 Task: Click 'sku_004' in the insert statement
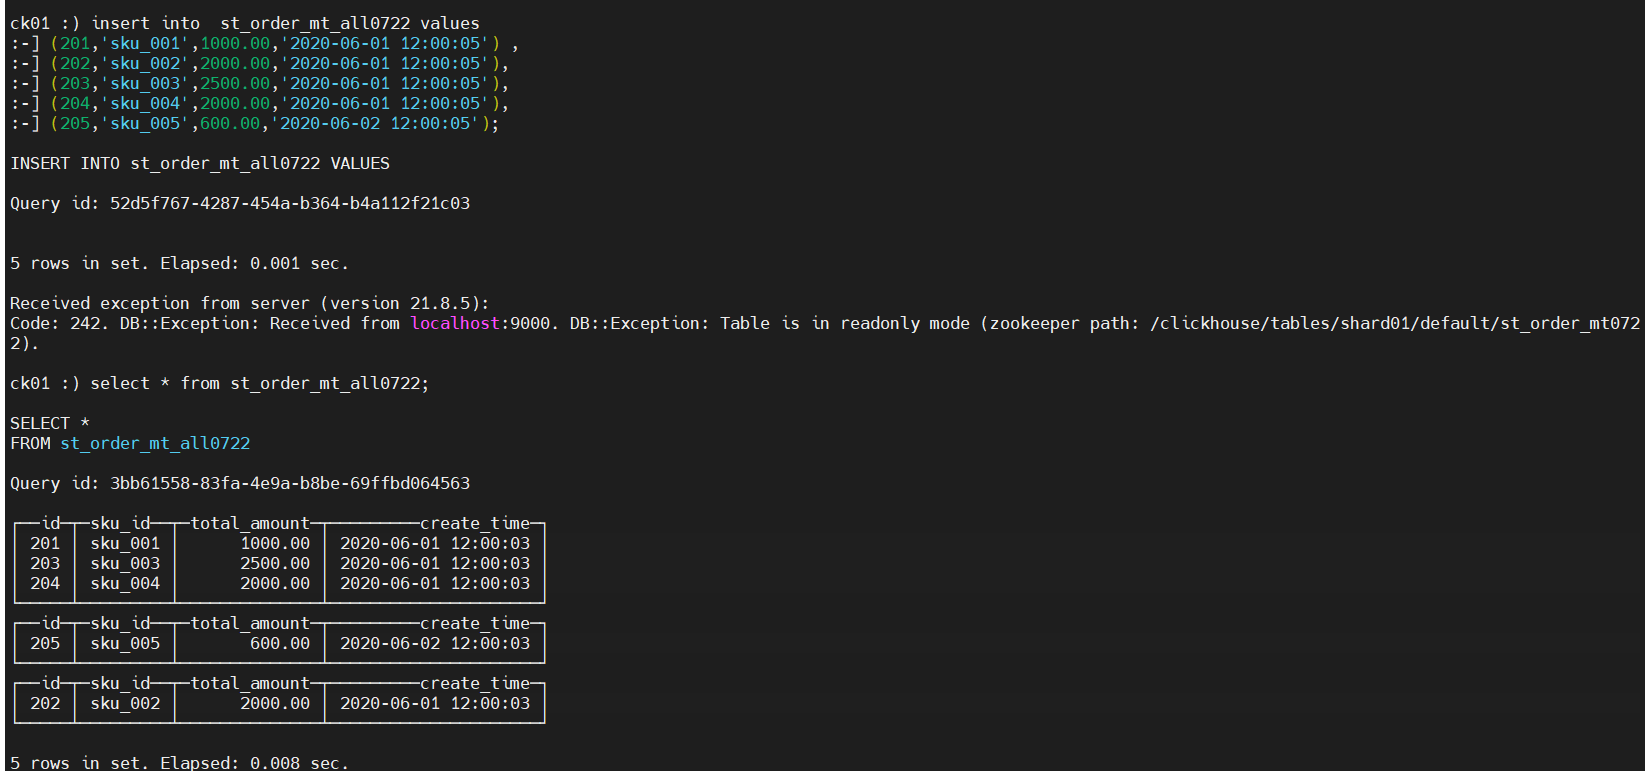(145, 103)
